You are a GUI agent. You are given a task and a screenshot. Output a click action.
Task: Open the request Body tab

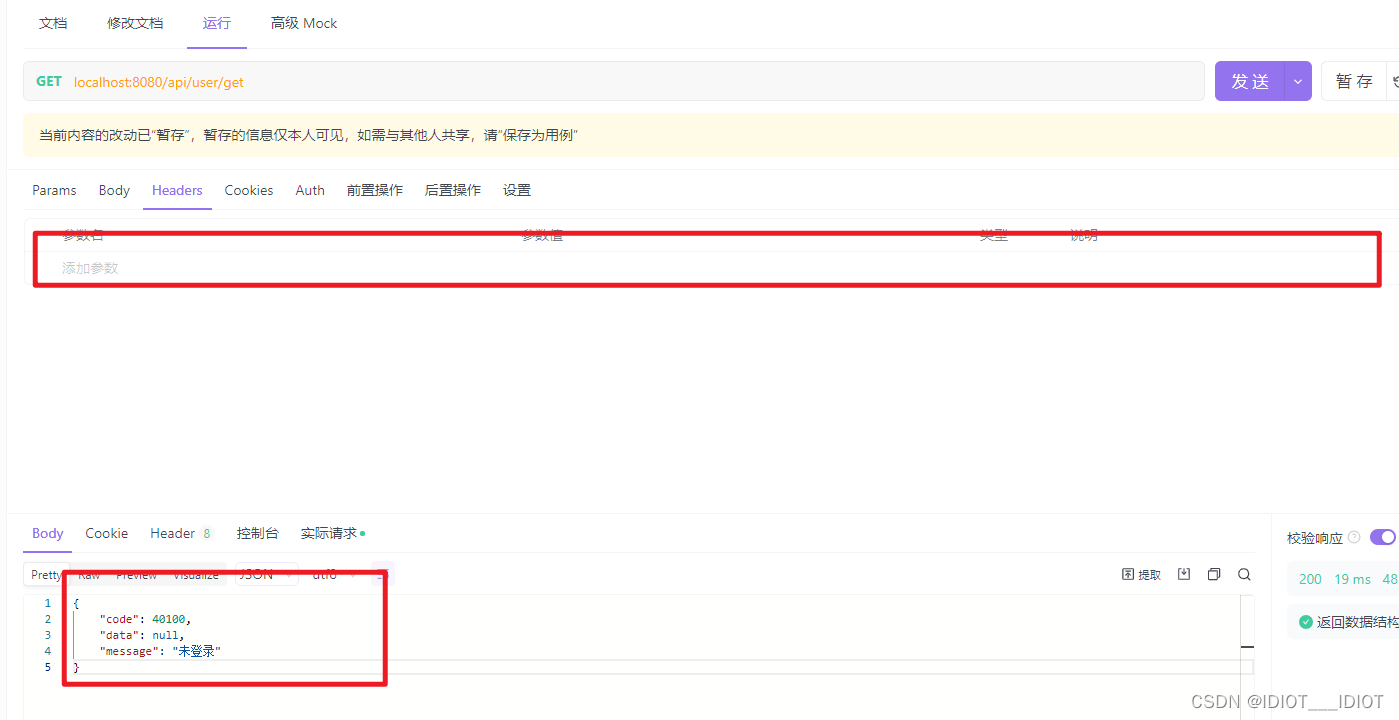tap(114, 190)
